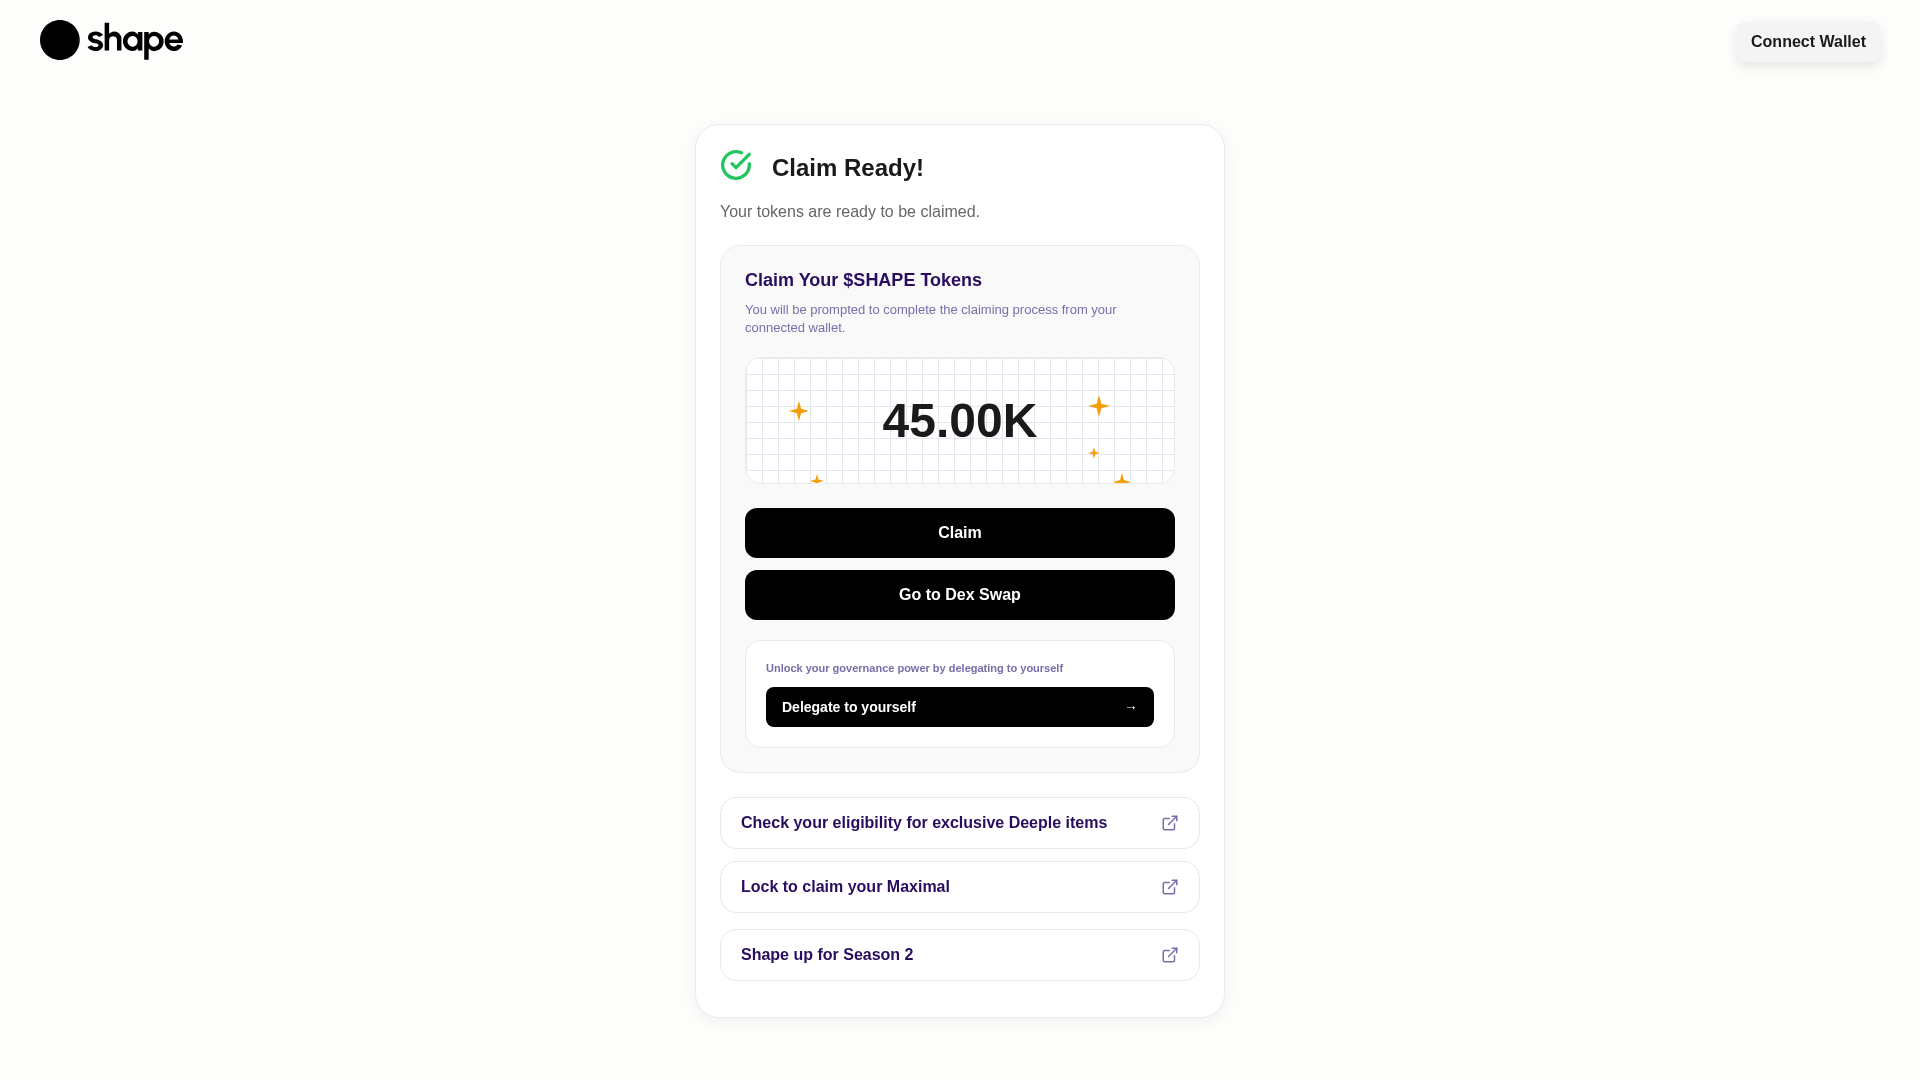The image size is (1920, 1080).
Task: Click the arrow inside Delegate to yourself button
Action: pos(1131,707)
